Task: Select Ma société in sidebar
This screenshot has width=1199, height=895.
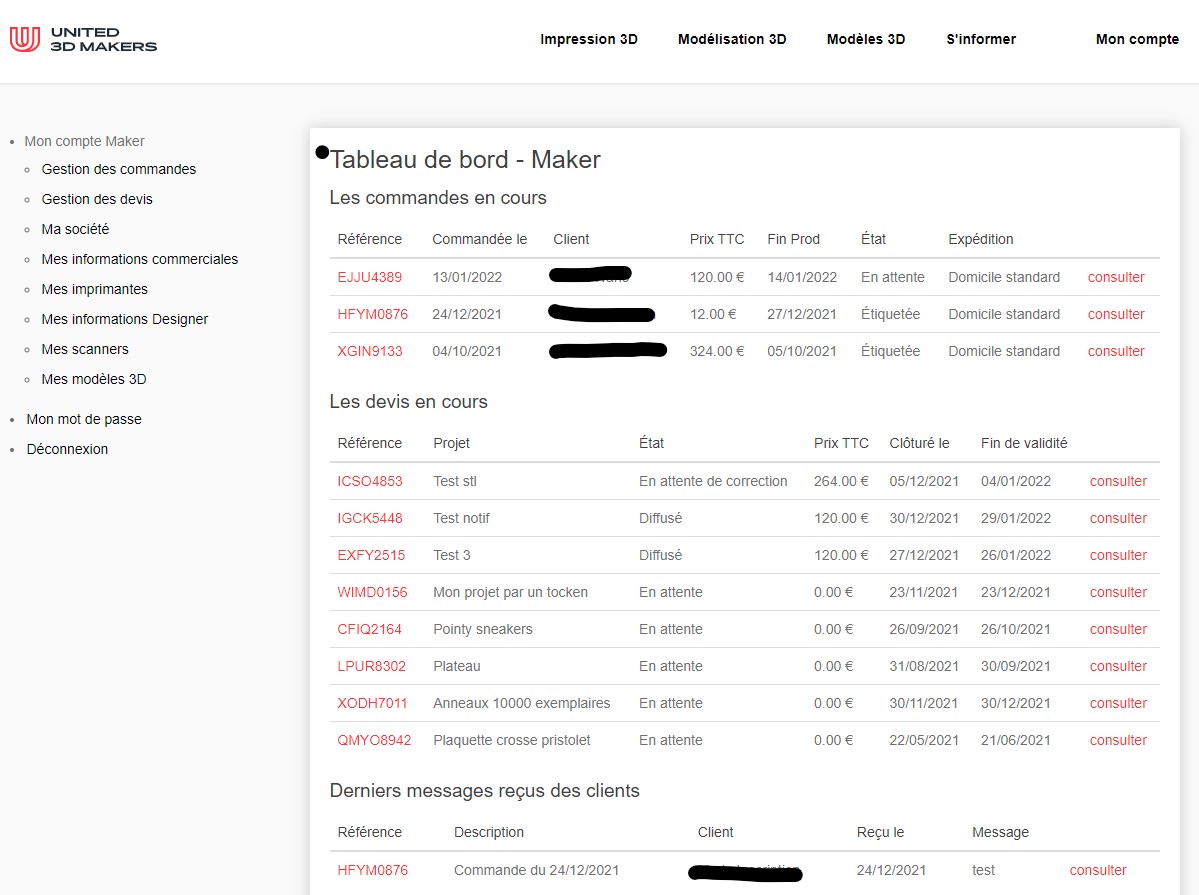Action: 75,230
